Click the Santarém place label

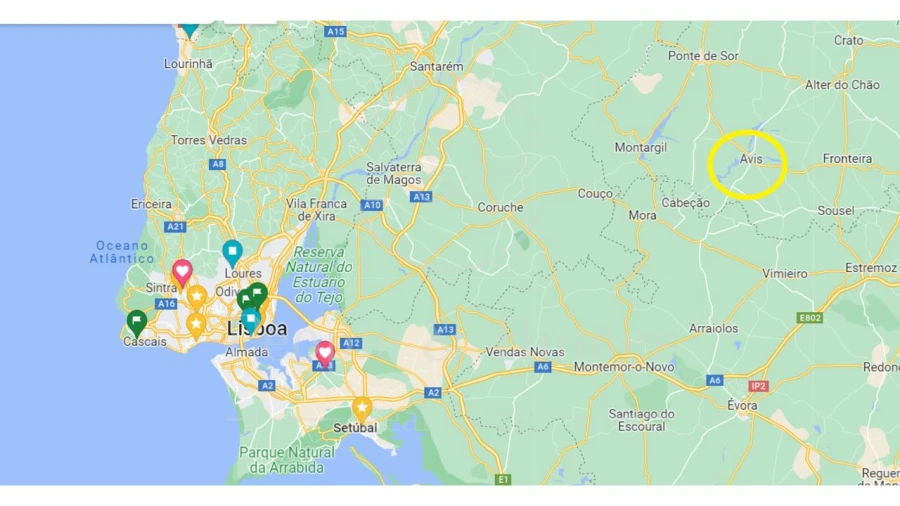coord(436,67)
